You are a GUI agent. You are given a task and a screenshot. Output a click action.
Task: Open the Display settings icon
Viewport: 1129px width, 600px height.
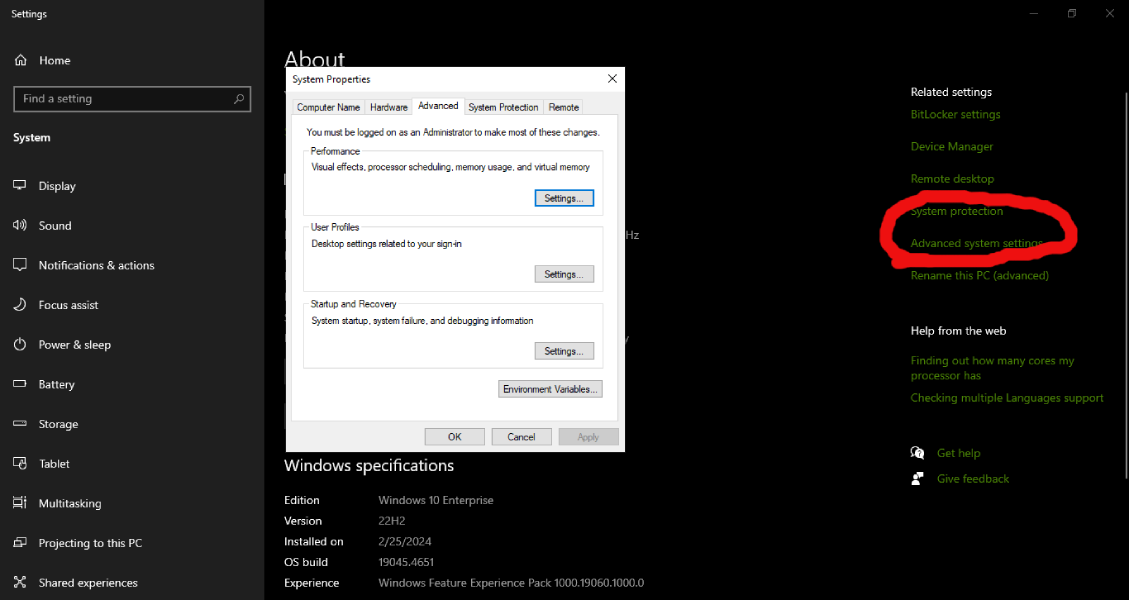pos(19,186)
